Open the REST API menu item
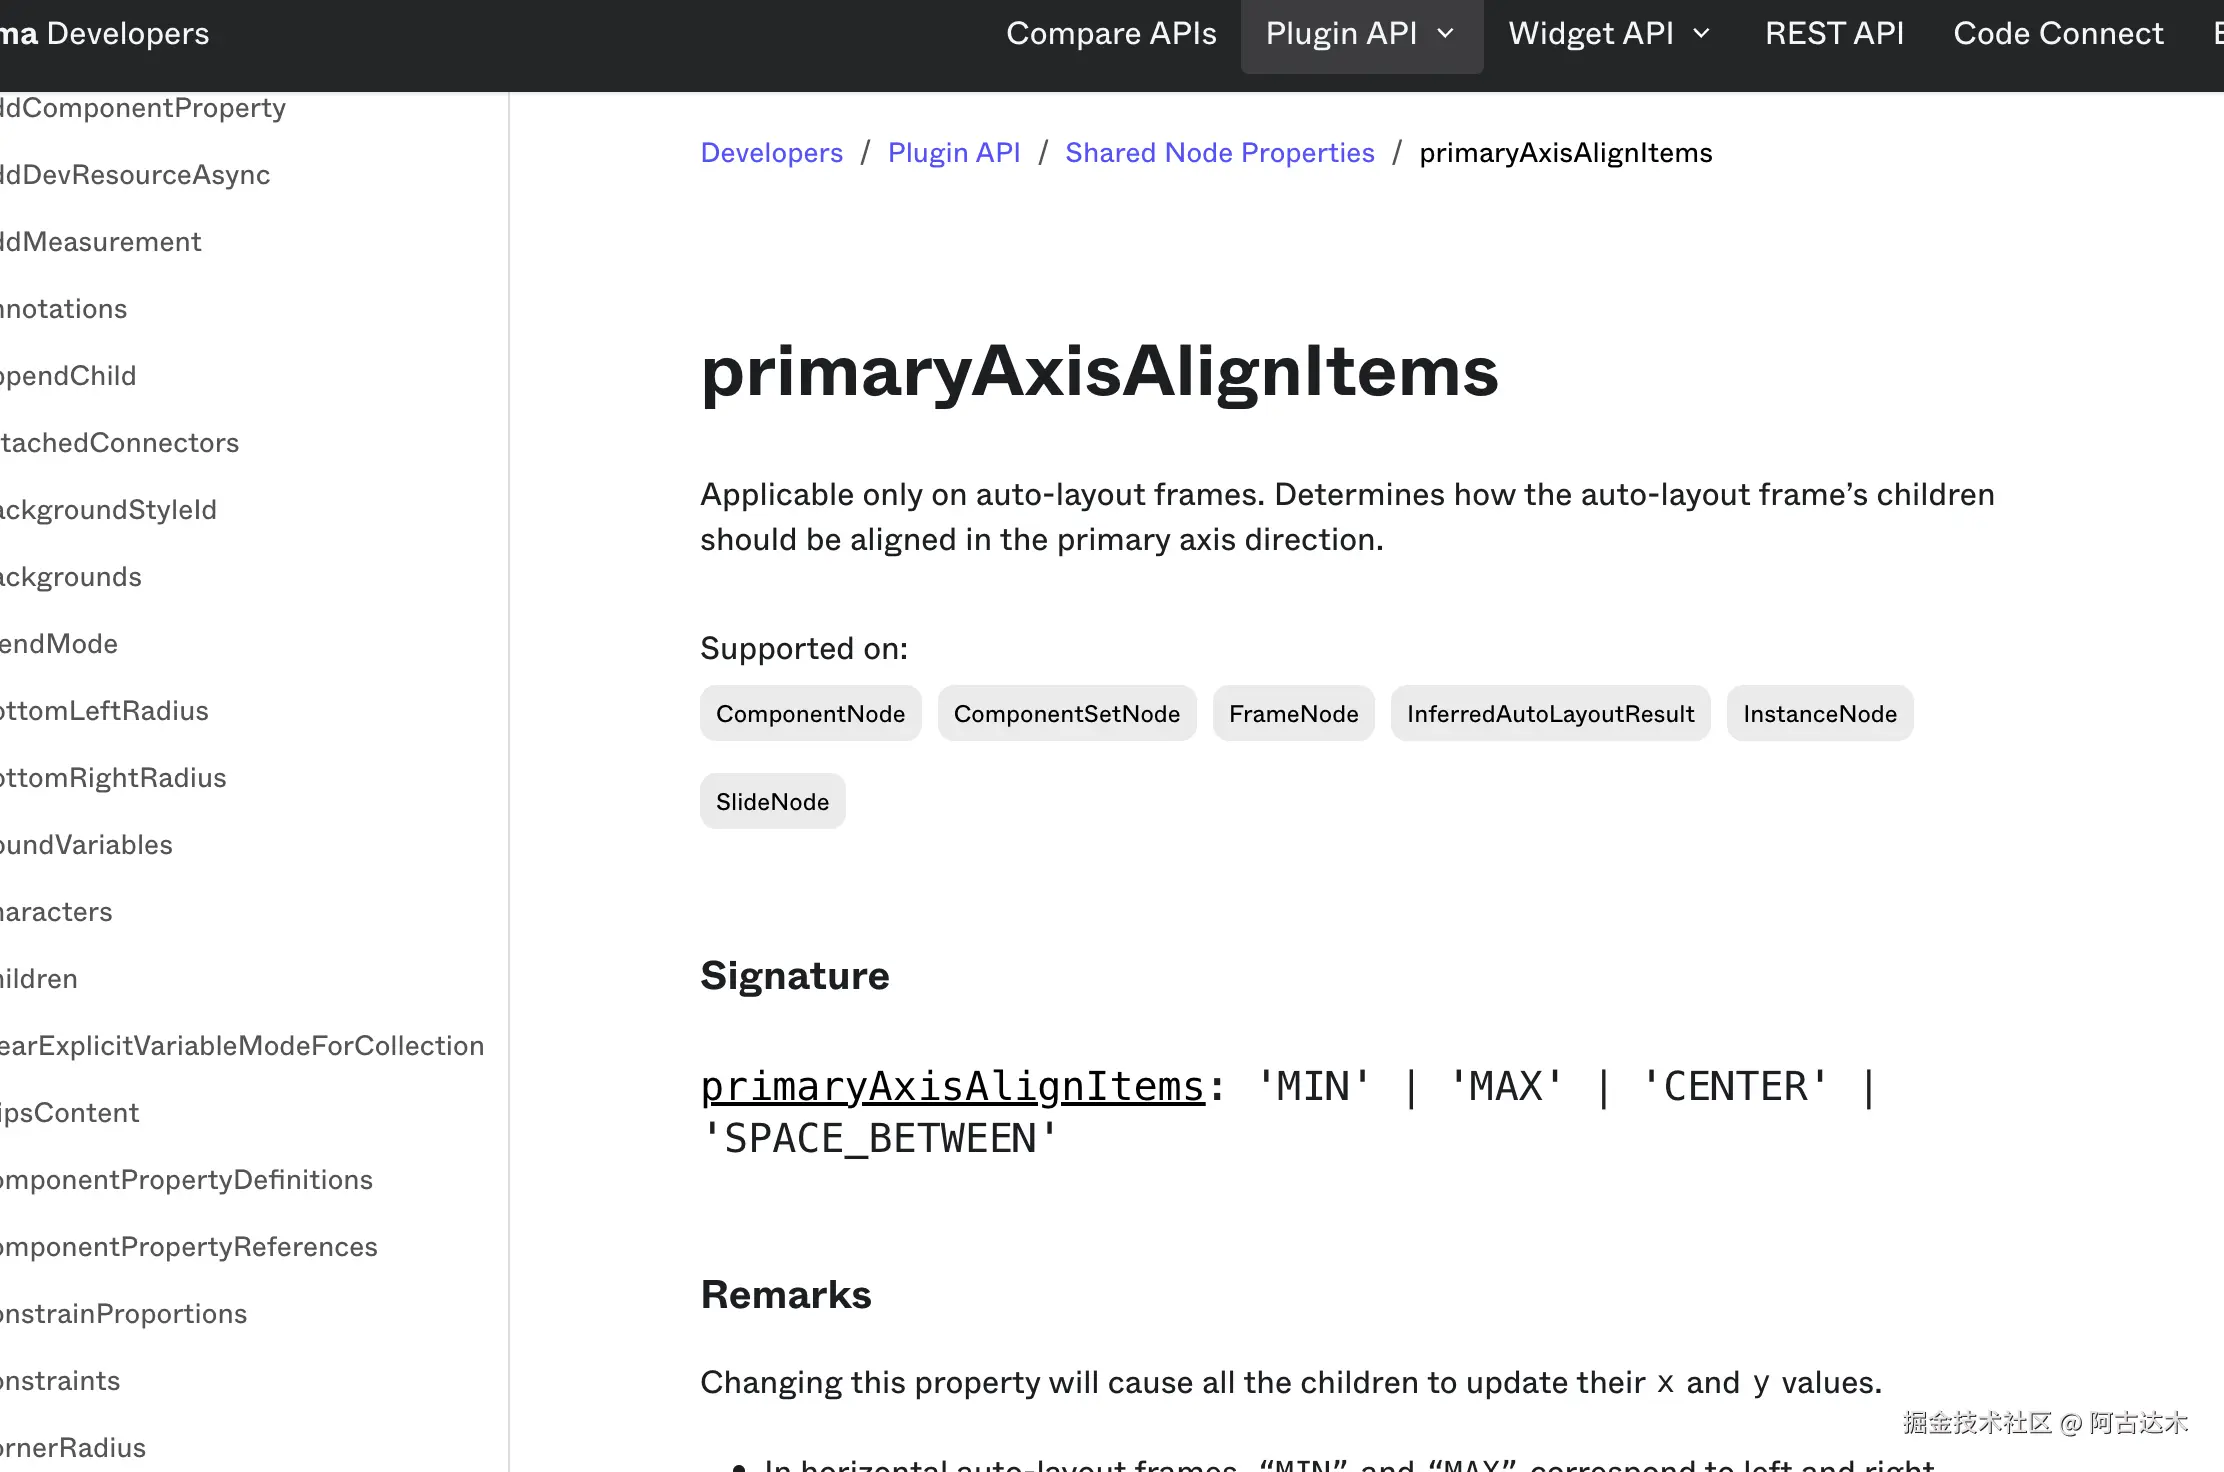This screenshot has width=2224, height=1472. [1834, 34]
